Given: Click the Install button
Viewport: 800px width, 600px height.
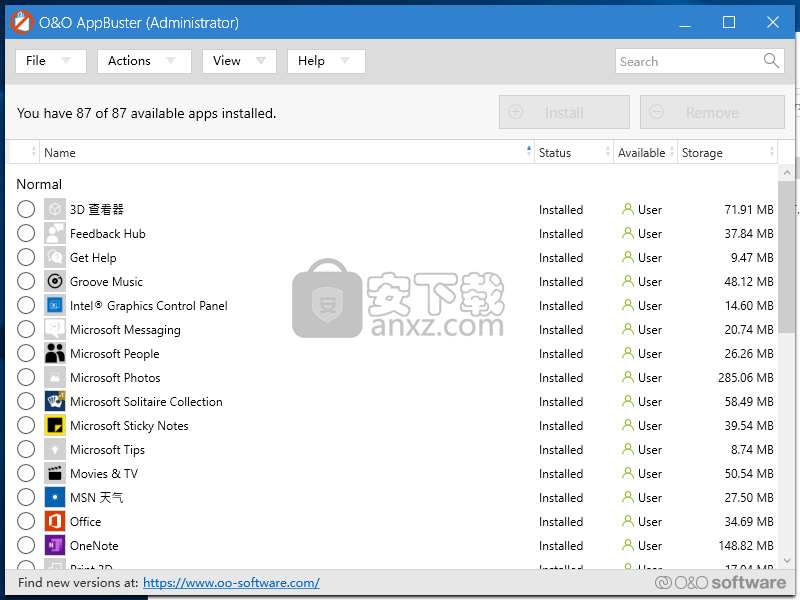Looking at the screenshot, I should pyautogui.click(x=564, y=112).
